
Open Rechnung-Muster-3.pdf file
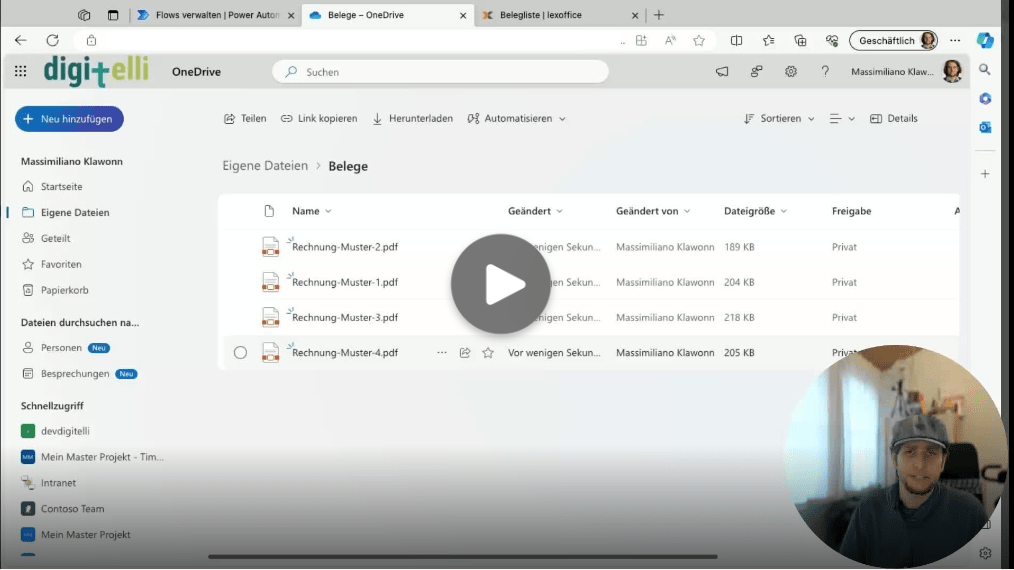tap(345, 318)
